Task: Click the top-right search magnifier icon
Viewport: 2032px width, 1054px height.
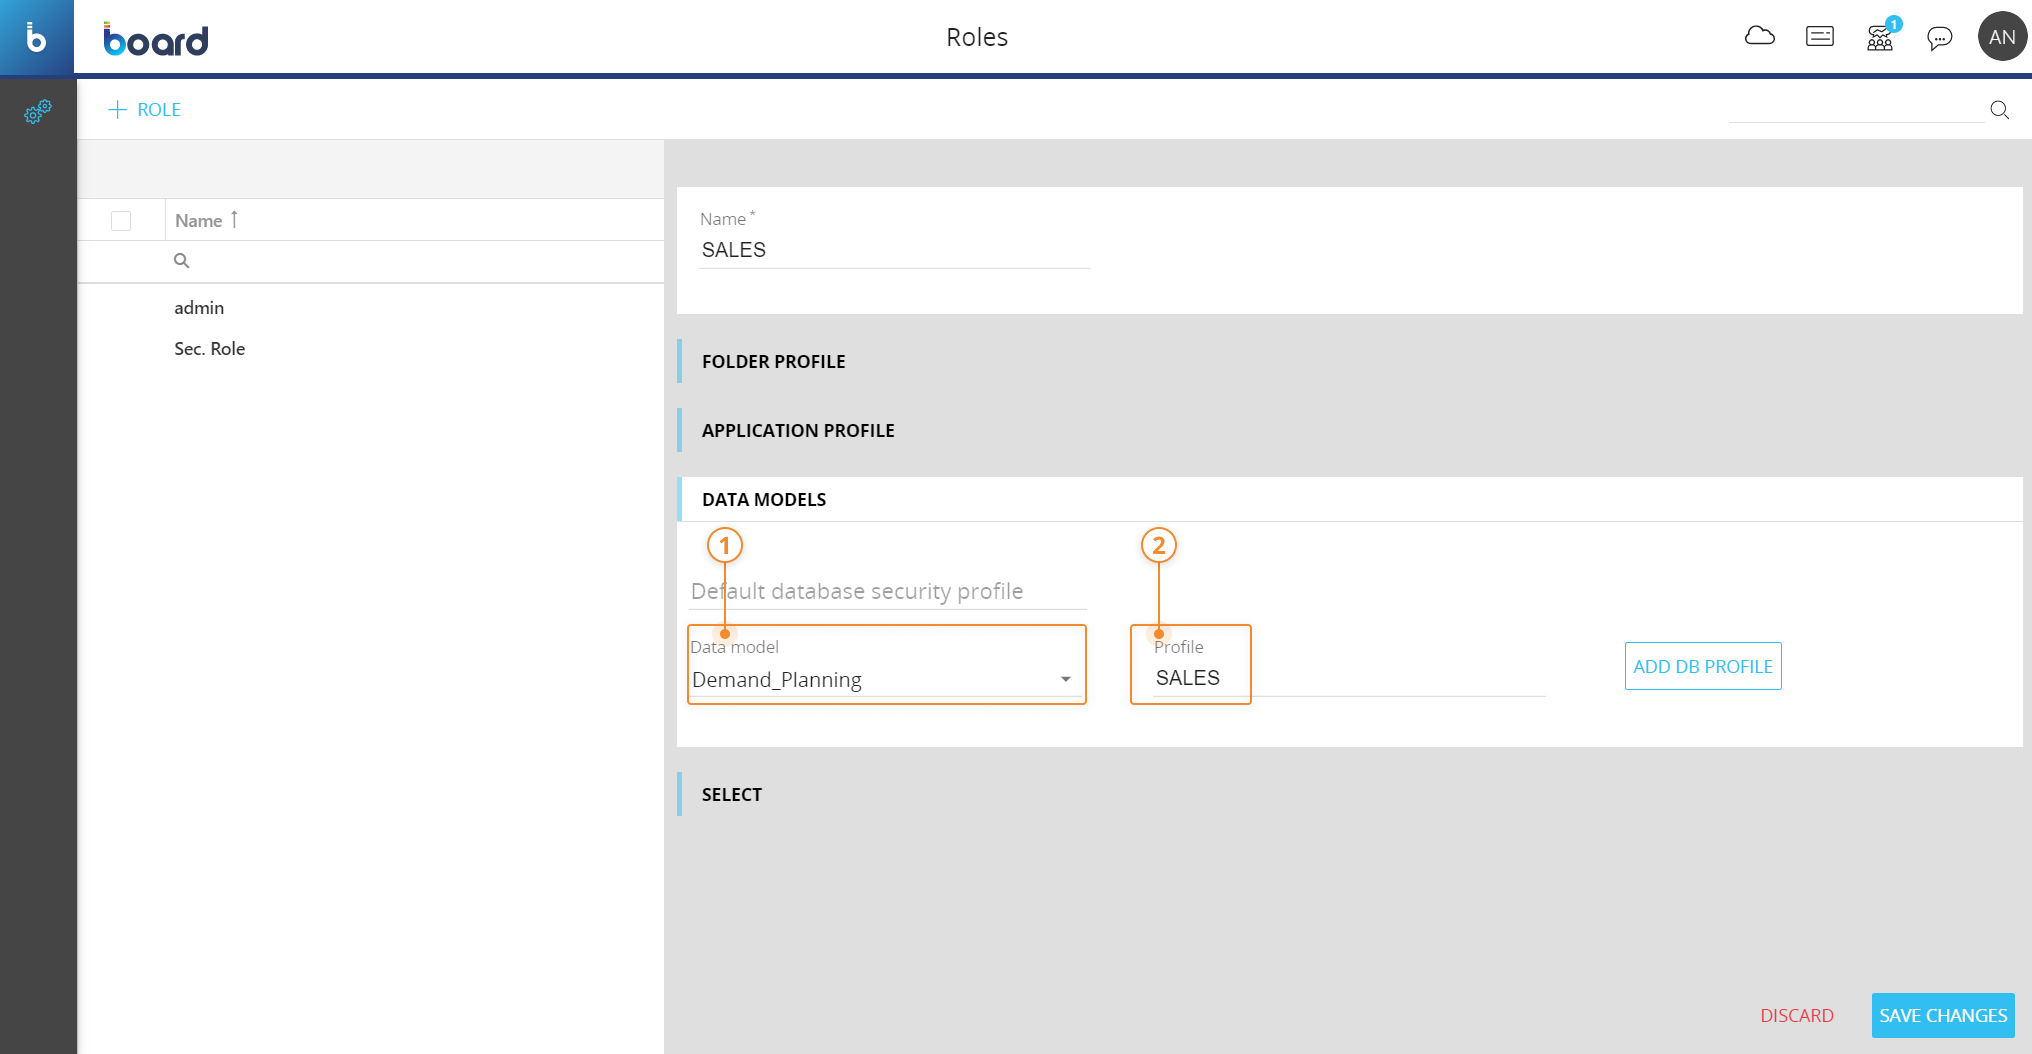Action: click(x=1999, y=110)
